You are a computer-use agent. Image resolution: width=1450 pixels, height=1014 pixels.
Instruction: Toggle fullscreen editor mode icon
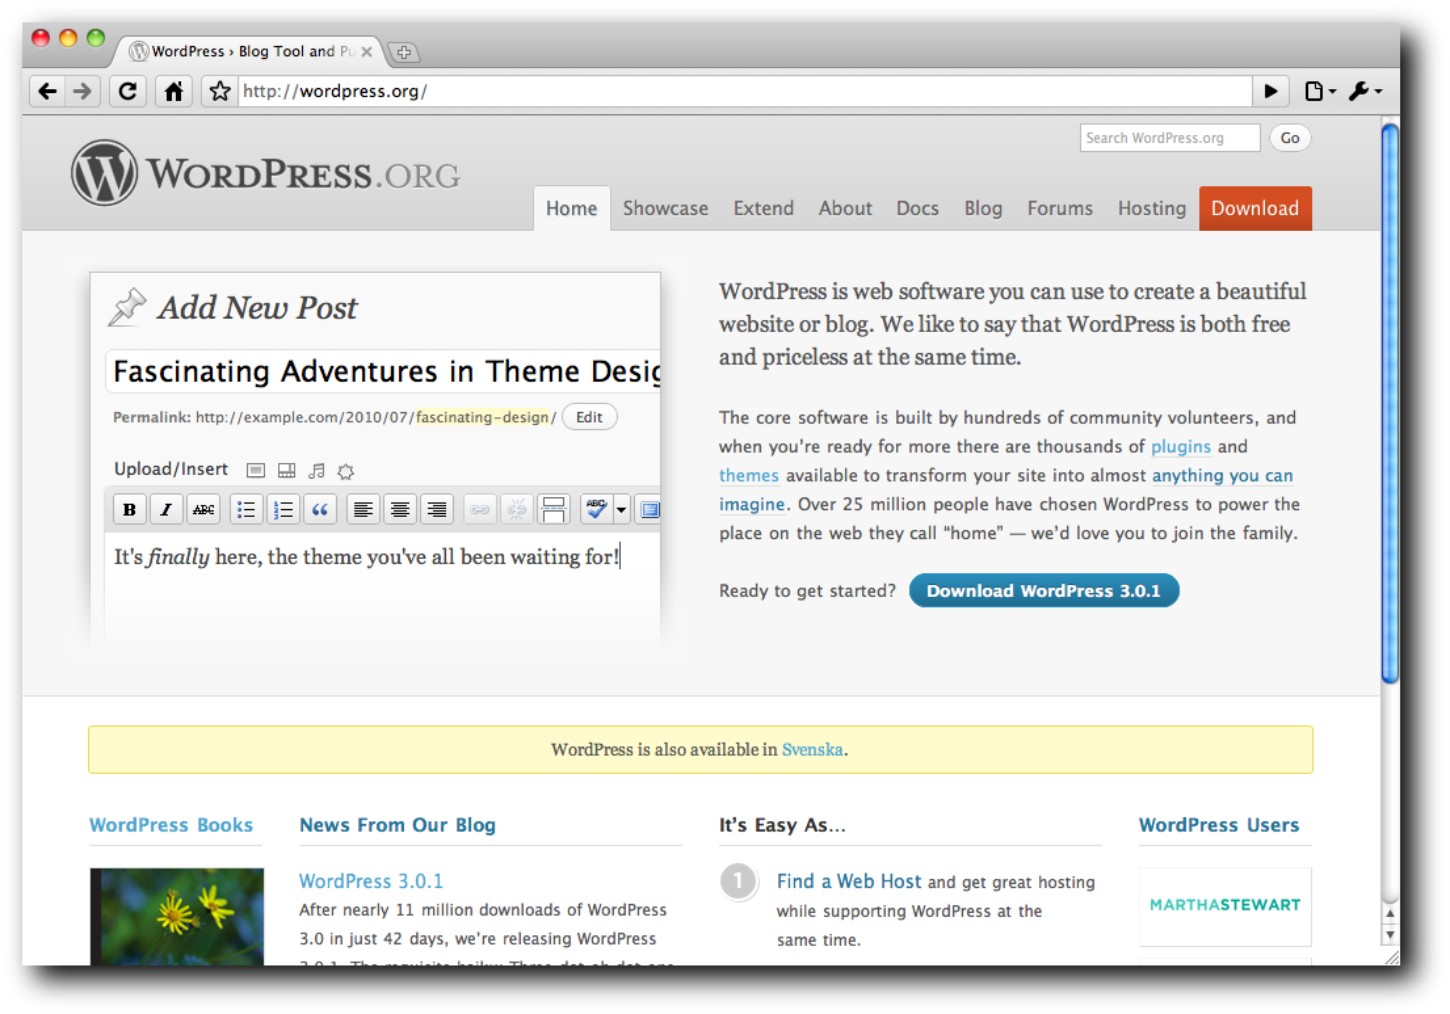click(649, 509)
